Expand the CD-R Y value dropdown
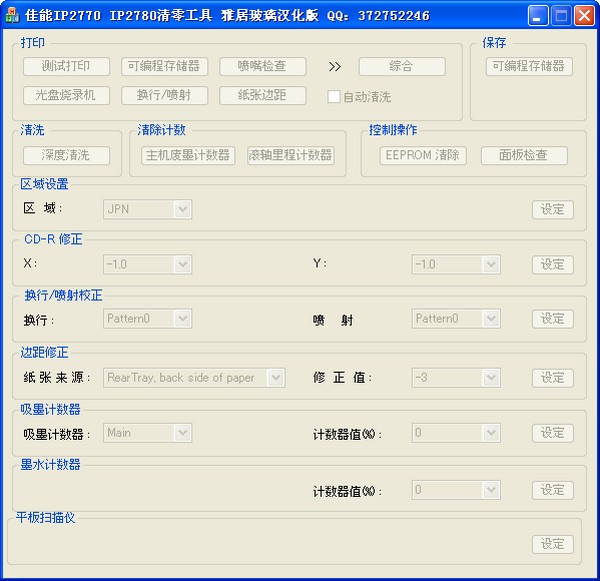The image size is (600, 581). tap(490, 264)
